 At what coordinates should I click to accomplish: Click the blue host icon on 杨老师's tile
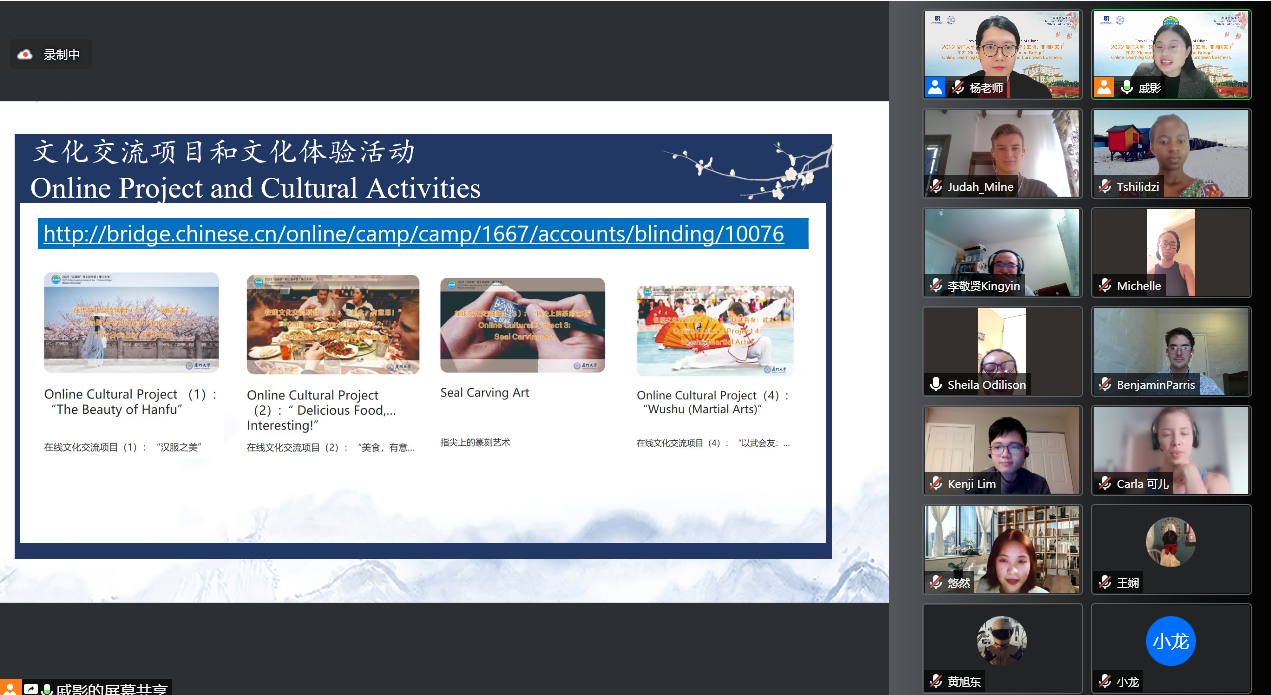[x=935, y=87]
